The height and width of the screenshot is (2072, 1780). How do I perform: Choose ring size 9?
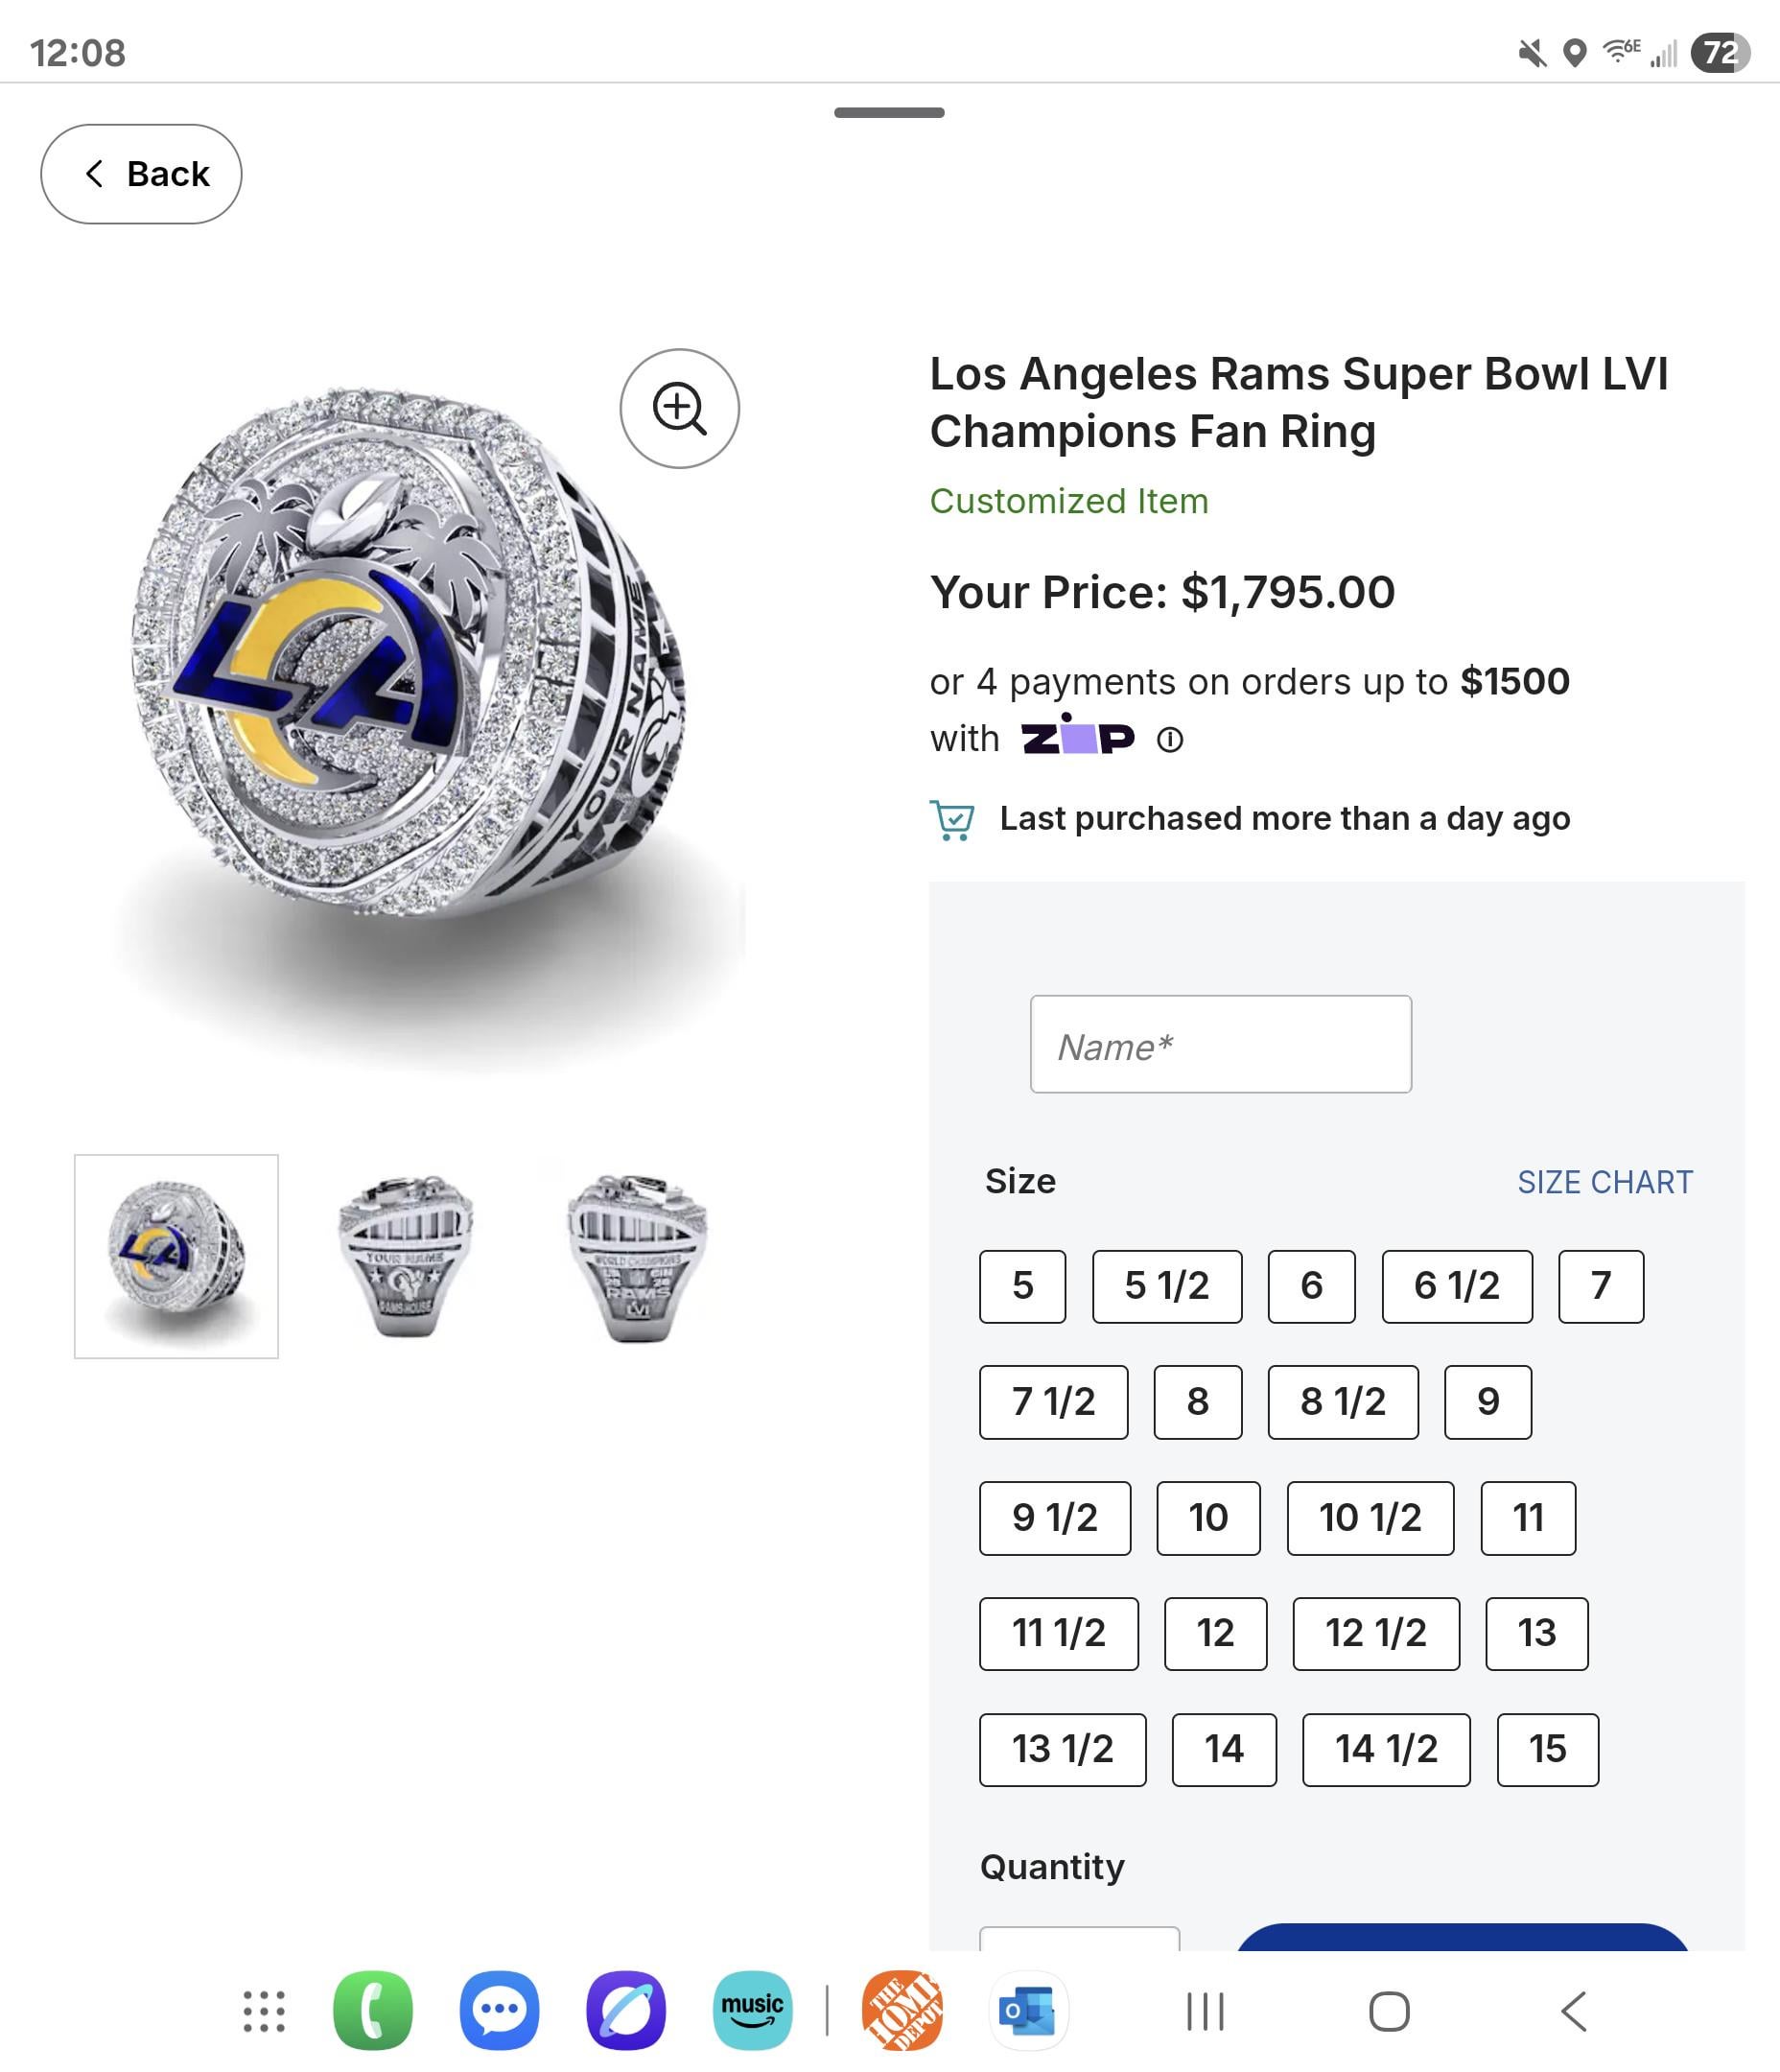1487,1402
